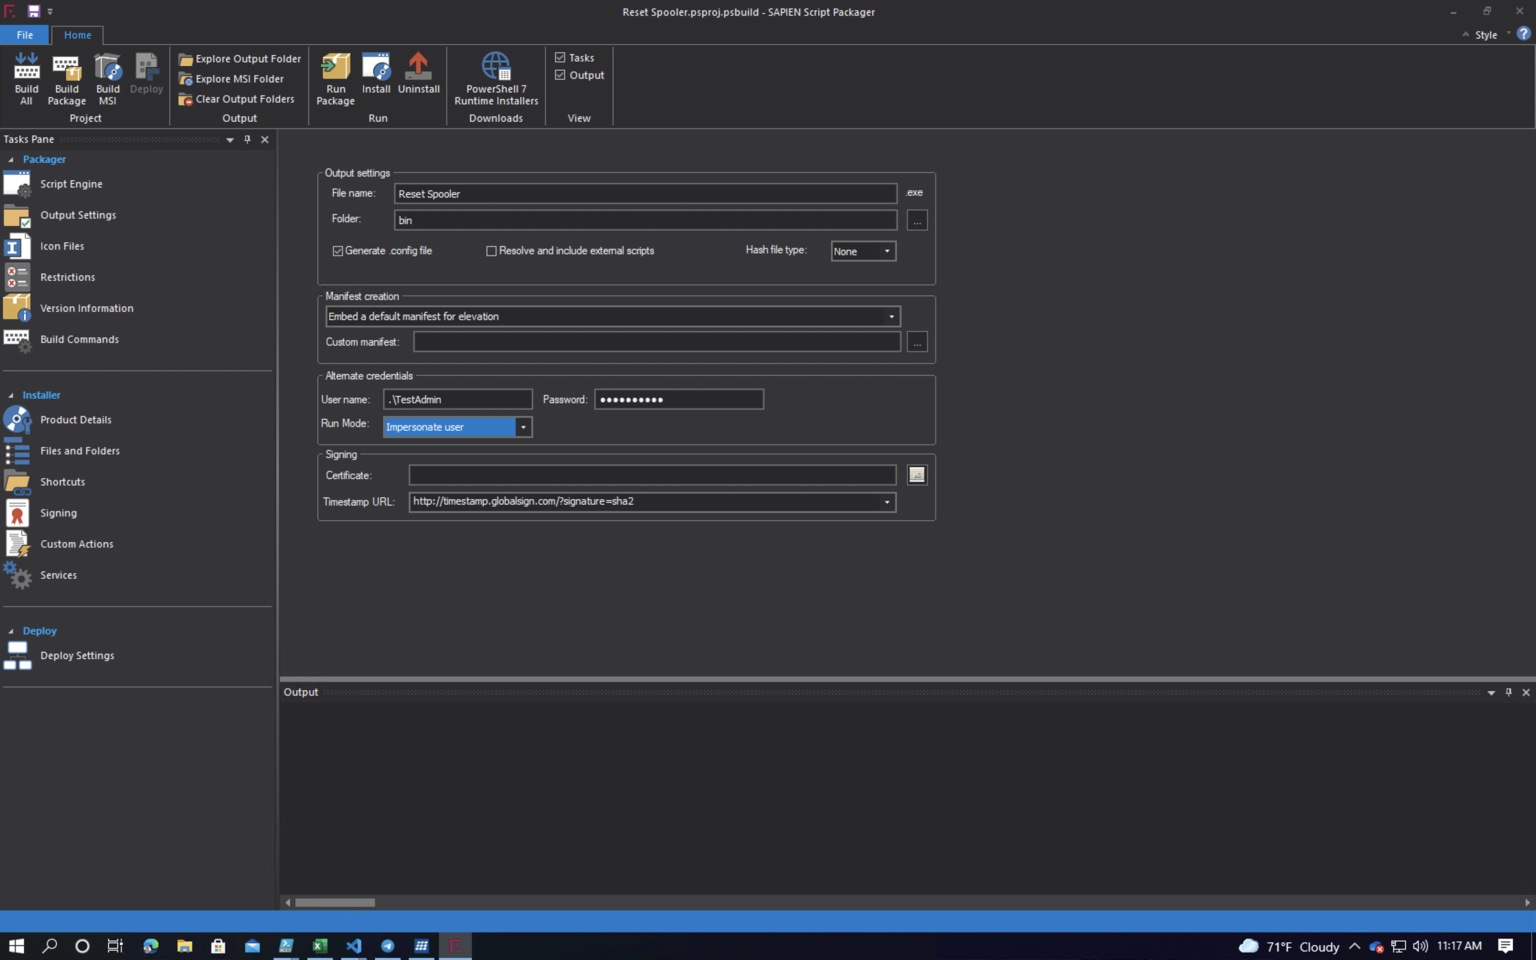Open the Windows Start menu
Screen dimensions: 1536x960
(x=16, y=946)
